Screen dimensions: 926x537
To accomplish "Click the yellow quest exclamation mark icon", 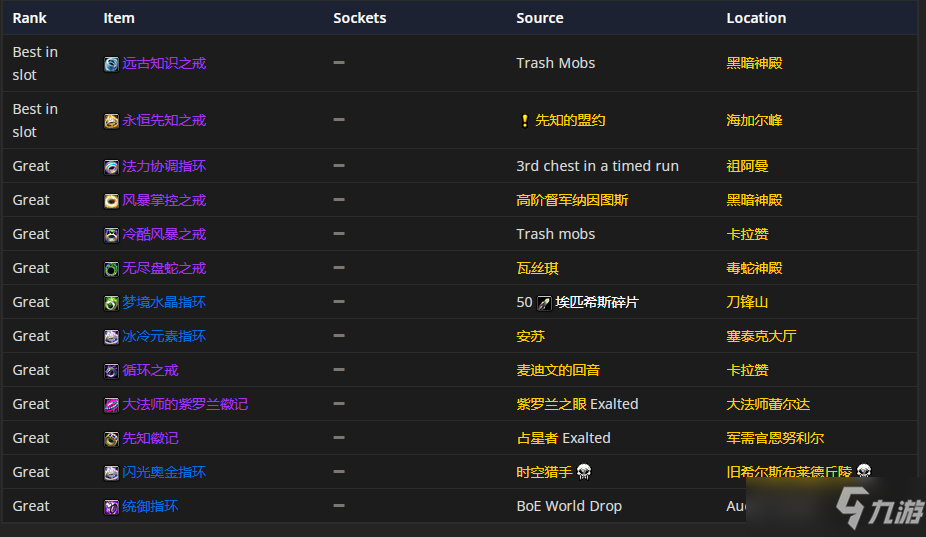I will point(524,121).
